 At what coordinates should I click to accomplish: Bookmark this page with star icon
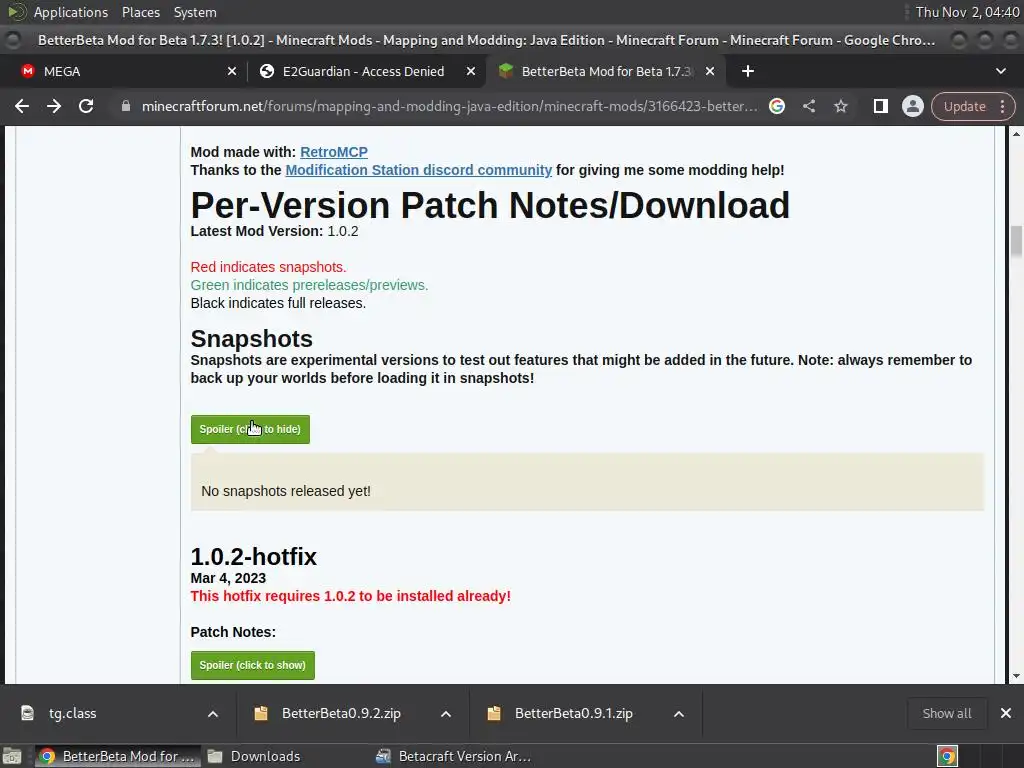[840, 106]
